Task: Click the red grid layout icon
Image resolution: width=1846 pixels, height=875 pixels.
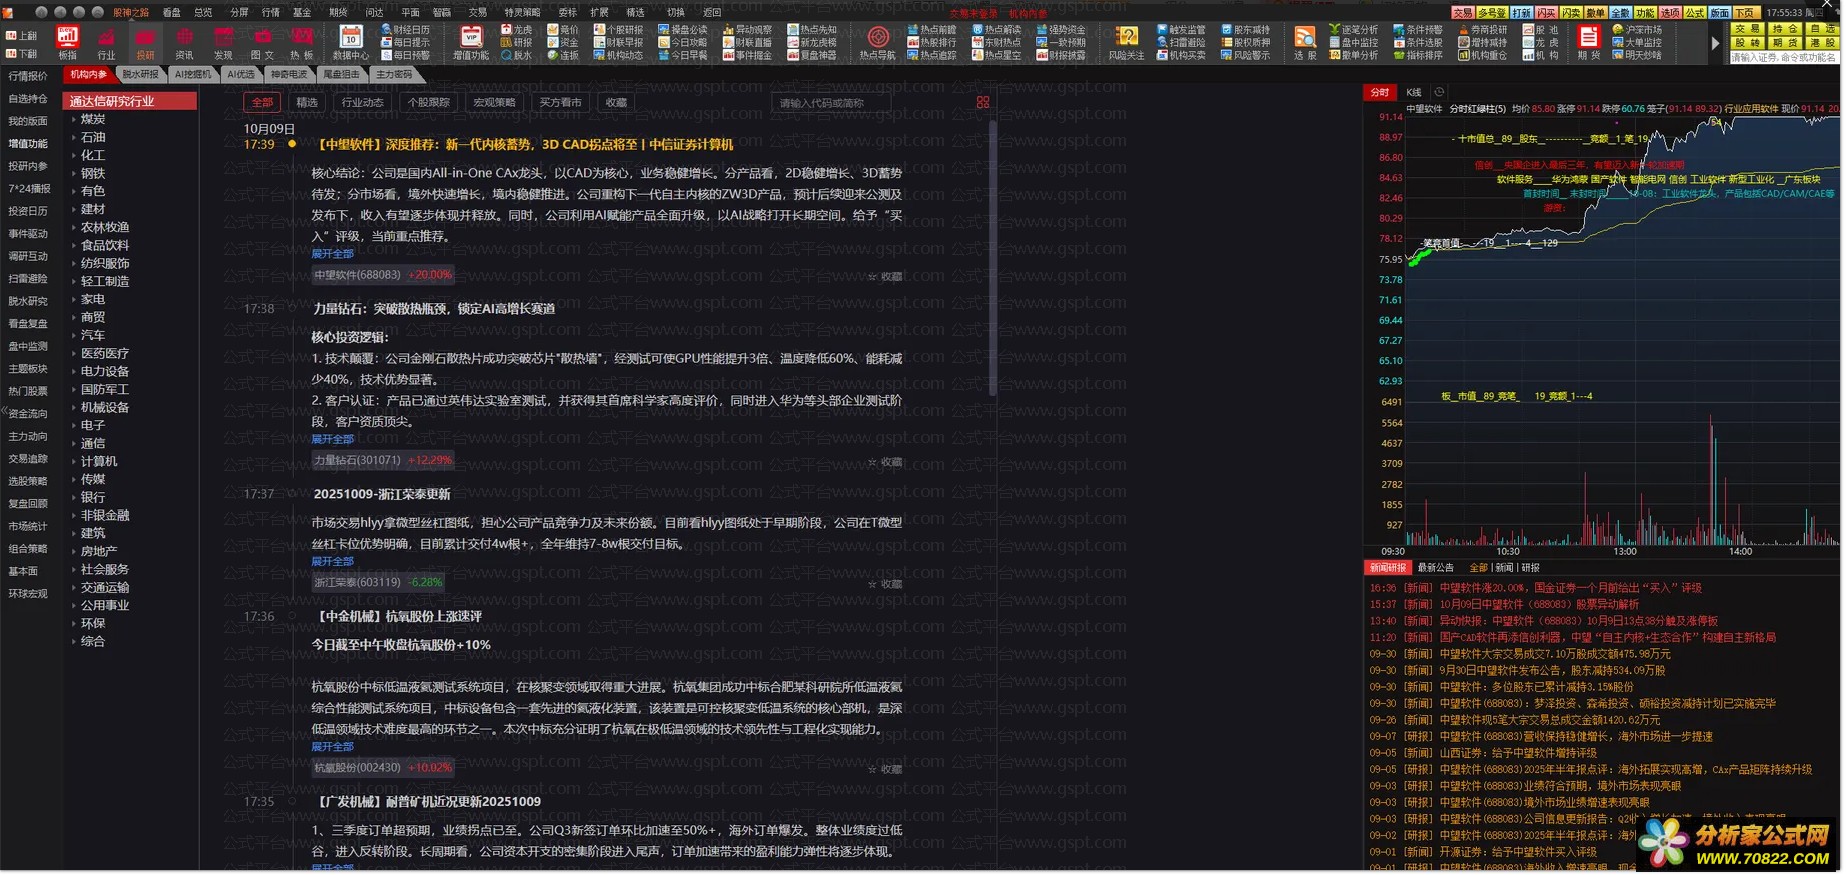Action: (983, 102)
